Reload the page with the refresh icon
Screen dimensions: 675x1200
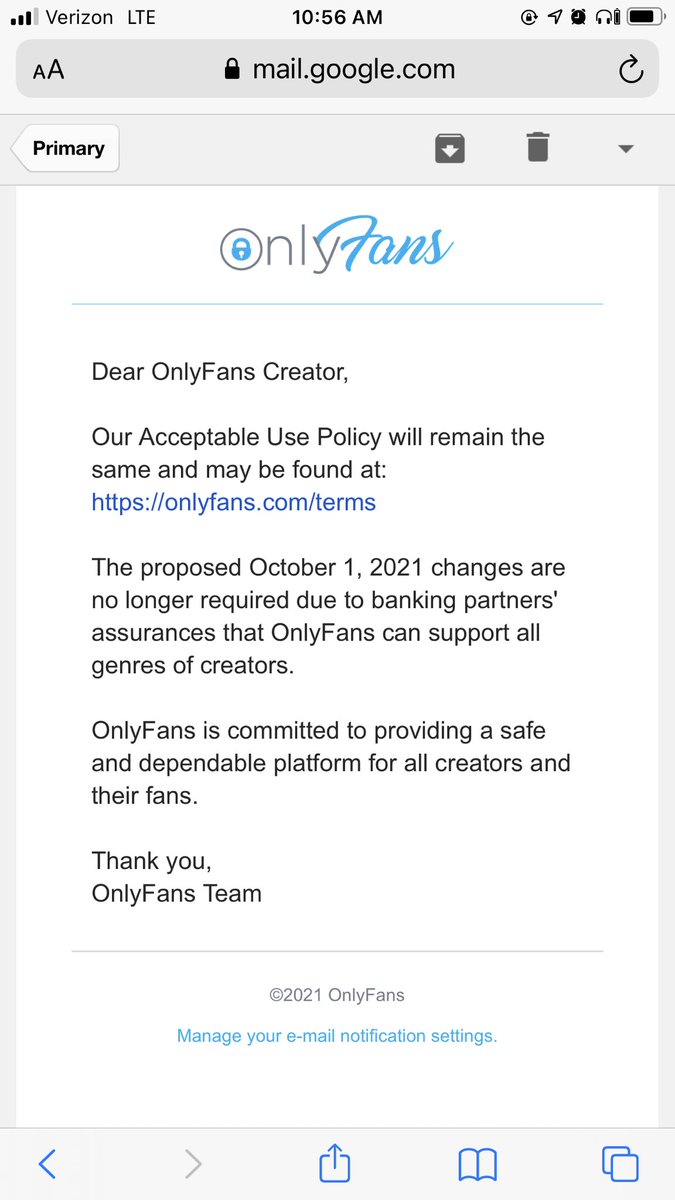pos(630,69)
